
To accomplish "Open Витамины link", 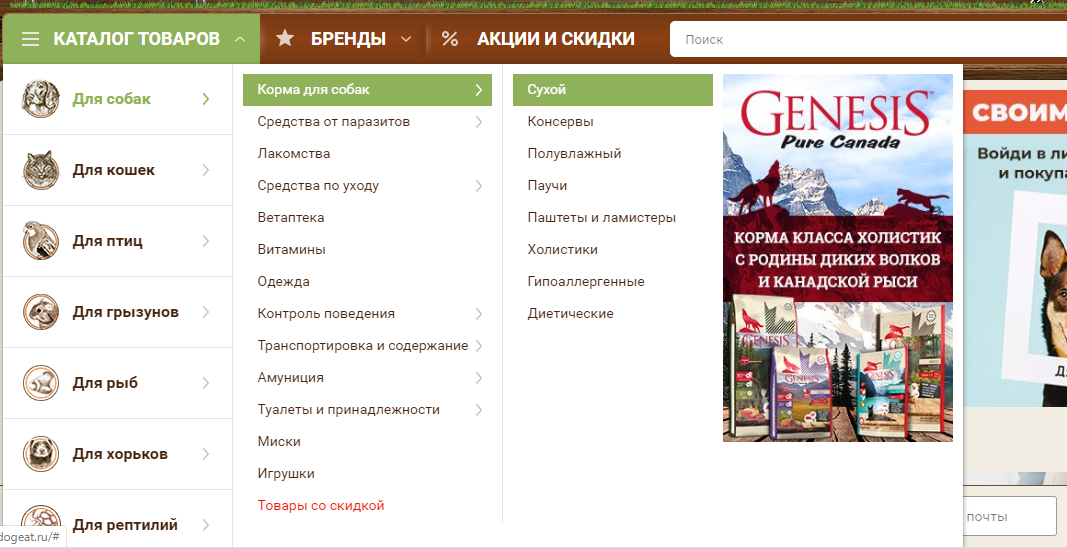I will click(x=291, y=250).
